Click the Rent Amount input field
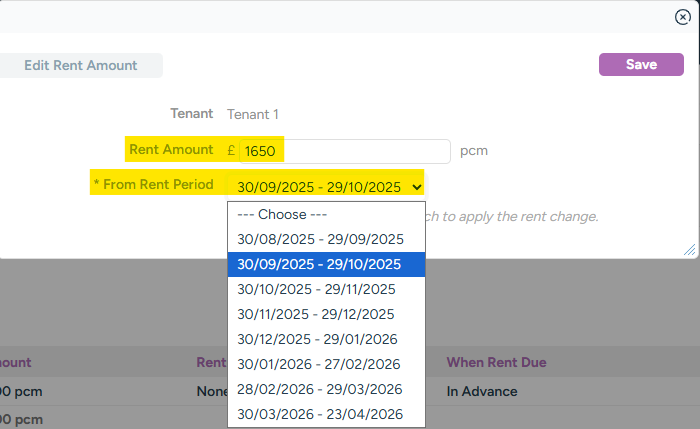 click(x=345, y=151)
